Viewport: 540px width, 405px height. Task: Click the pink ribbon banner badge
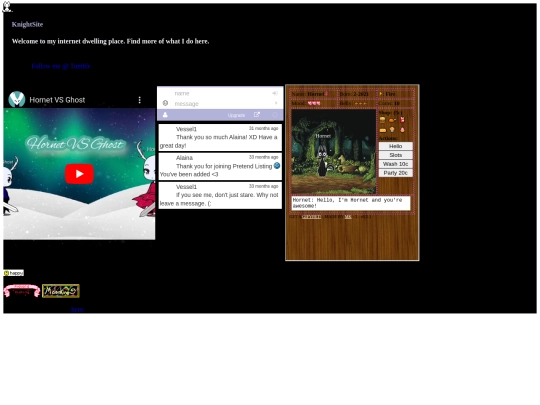point(22,291)
